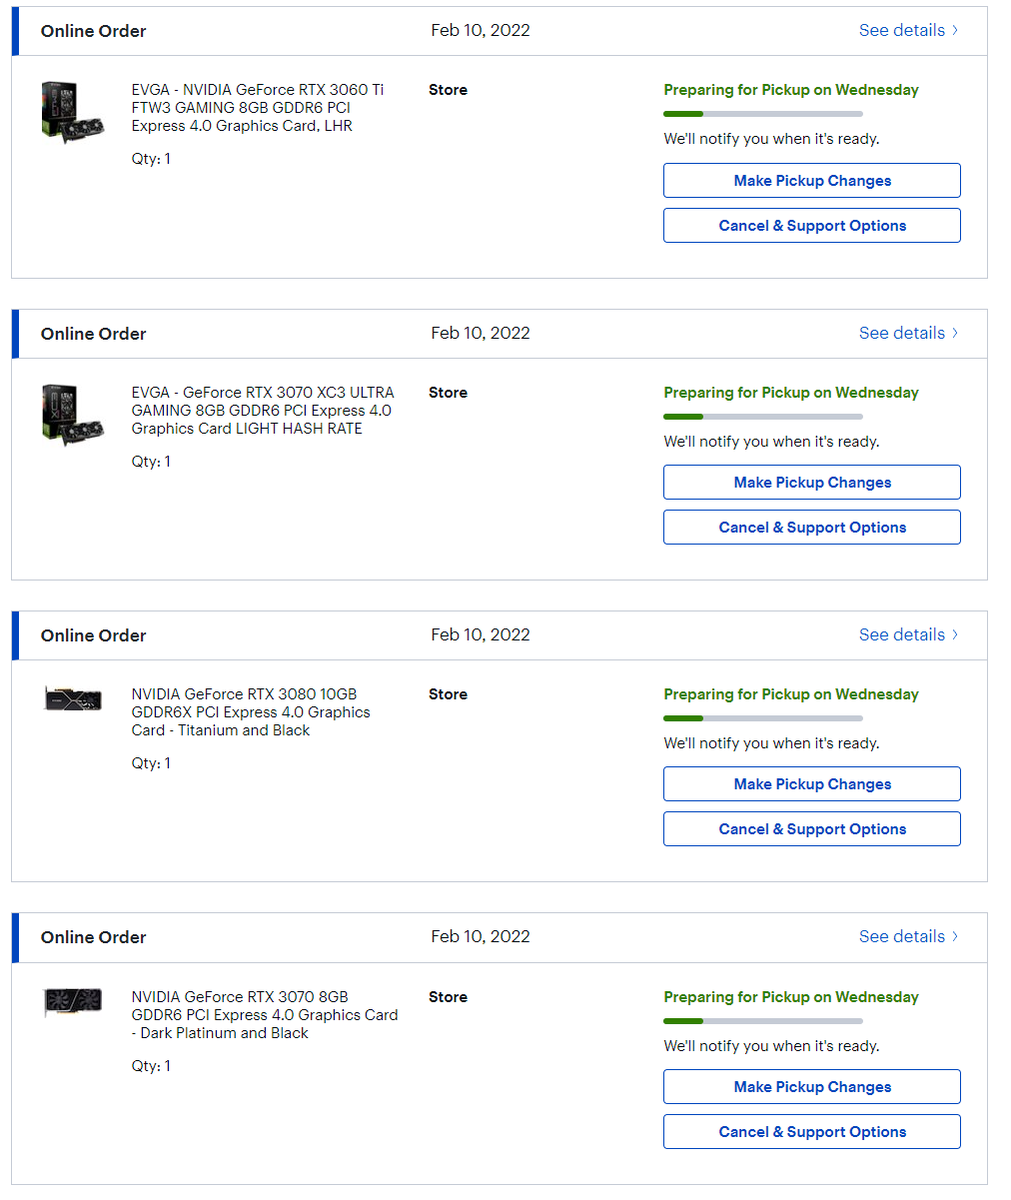The width and height of the screenshot is (1011, 1200).
Task: Click the Feb 10, 2022 date on RTX 3070 XC3 ULTRA order
Action: pyautogui.click(x=480, y=333)
